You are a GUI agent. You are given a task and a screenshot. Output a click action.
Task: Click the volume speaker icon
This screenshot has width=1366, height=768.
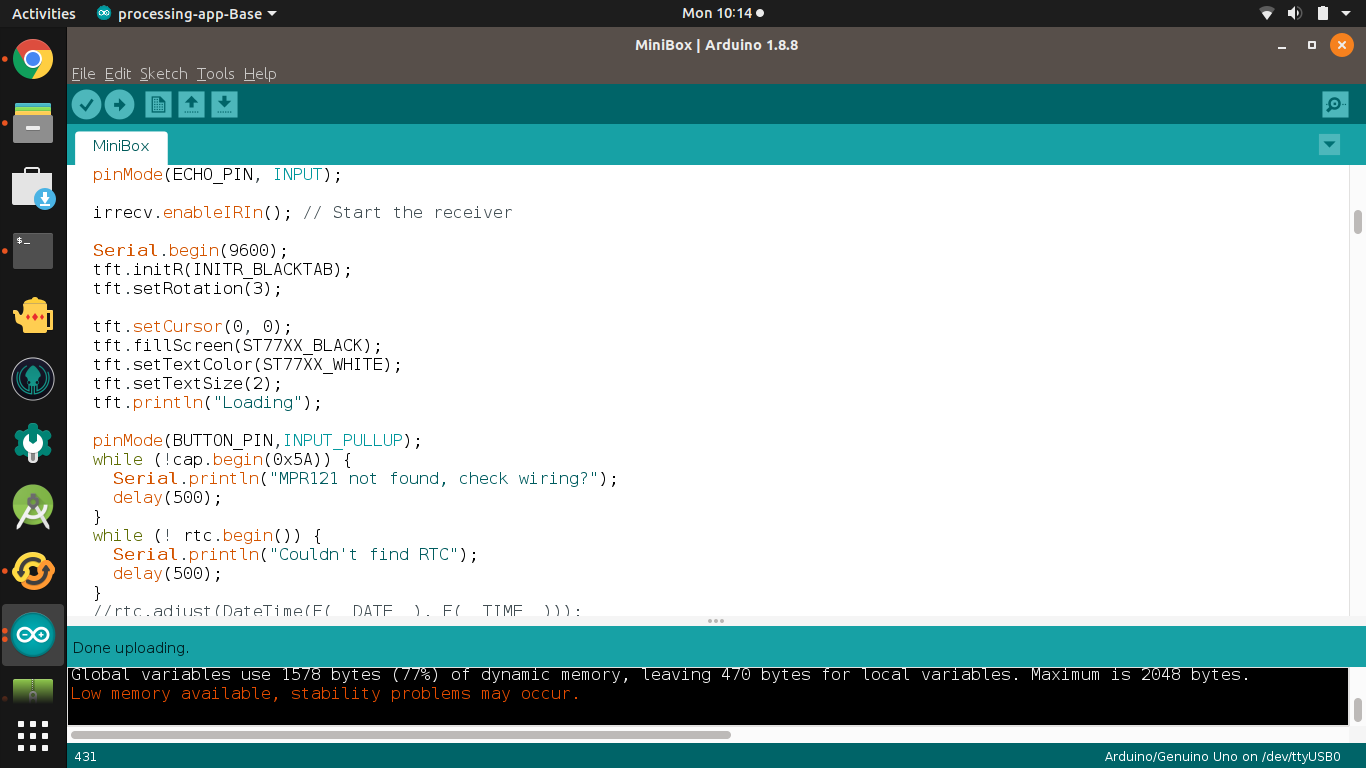(1294, 13)
